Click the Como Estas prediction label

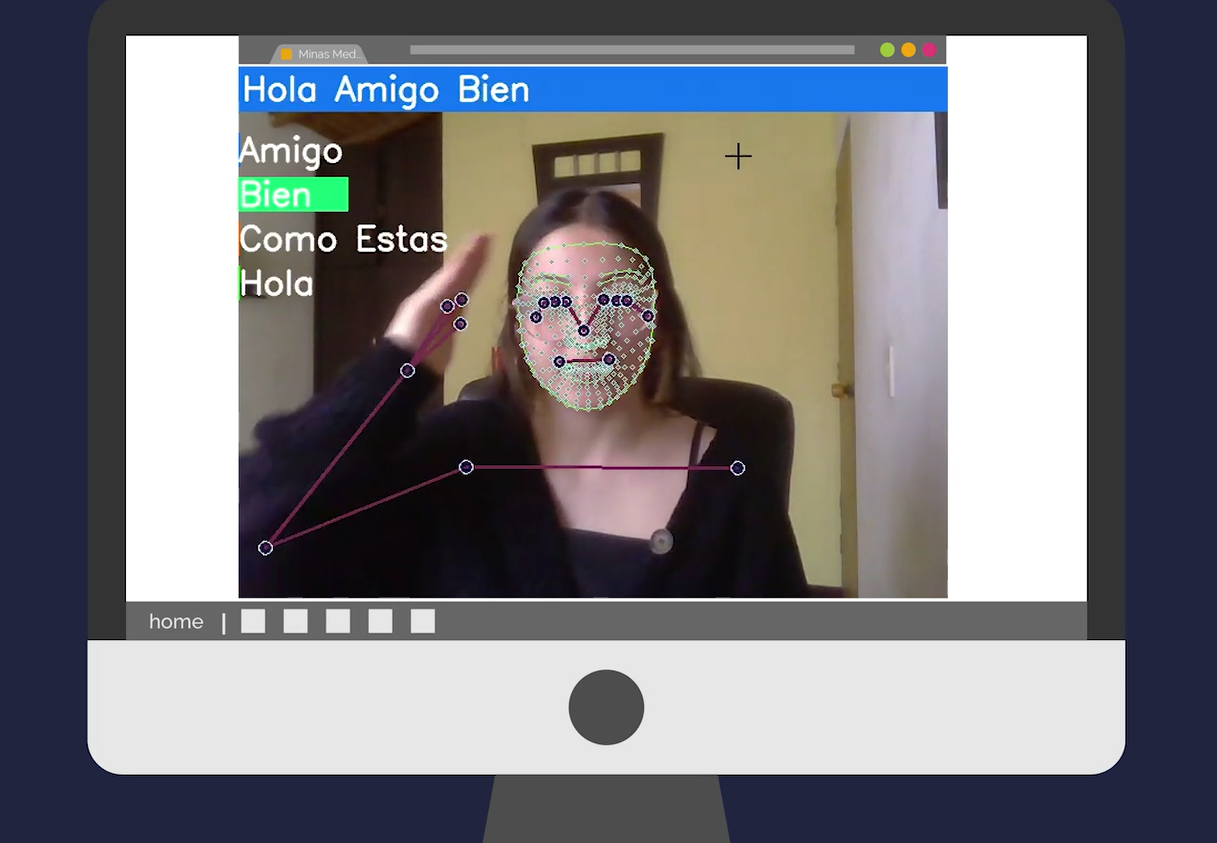(x=343, y=239)
